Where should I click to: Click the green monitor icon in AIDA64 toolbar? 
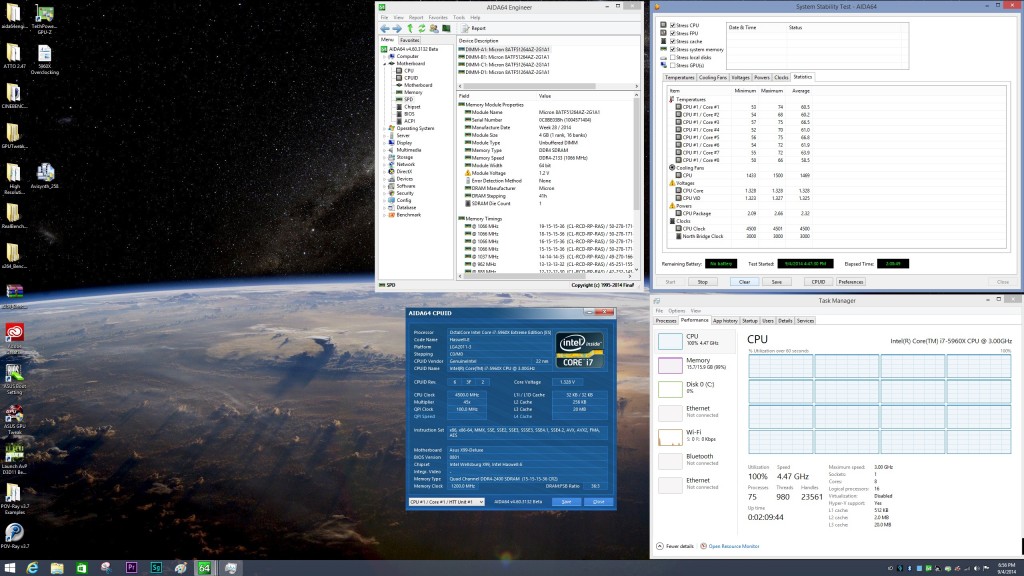tap(446, 28)
